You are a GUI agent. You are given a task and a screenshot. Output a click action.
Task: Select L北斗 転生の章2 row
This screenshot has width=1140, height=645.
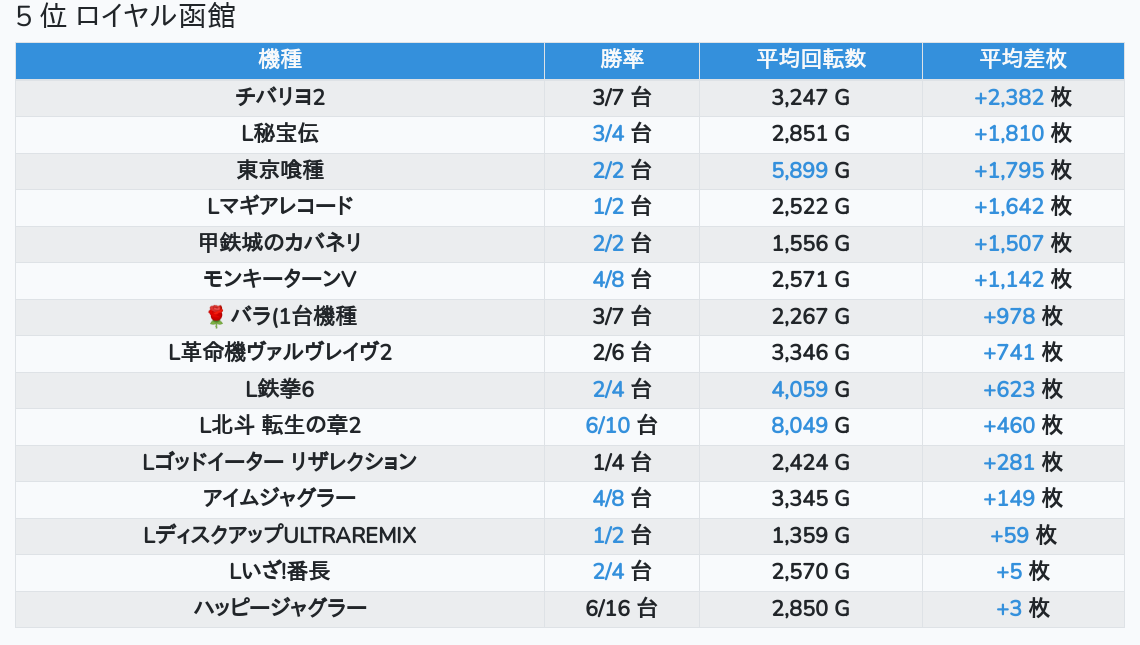[280, 426]
